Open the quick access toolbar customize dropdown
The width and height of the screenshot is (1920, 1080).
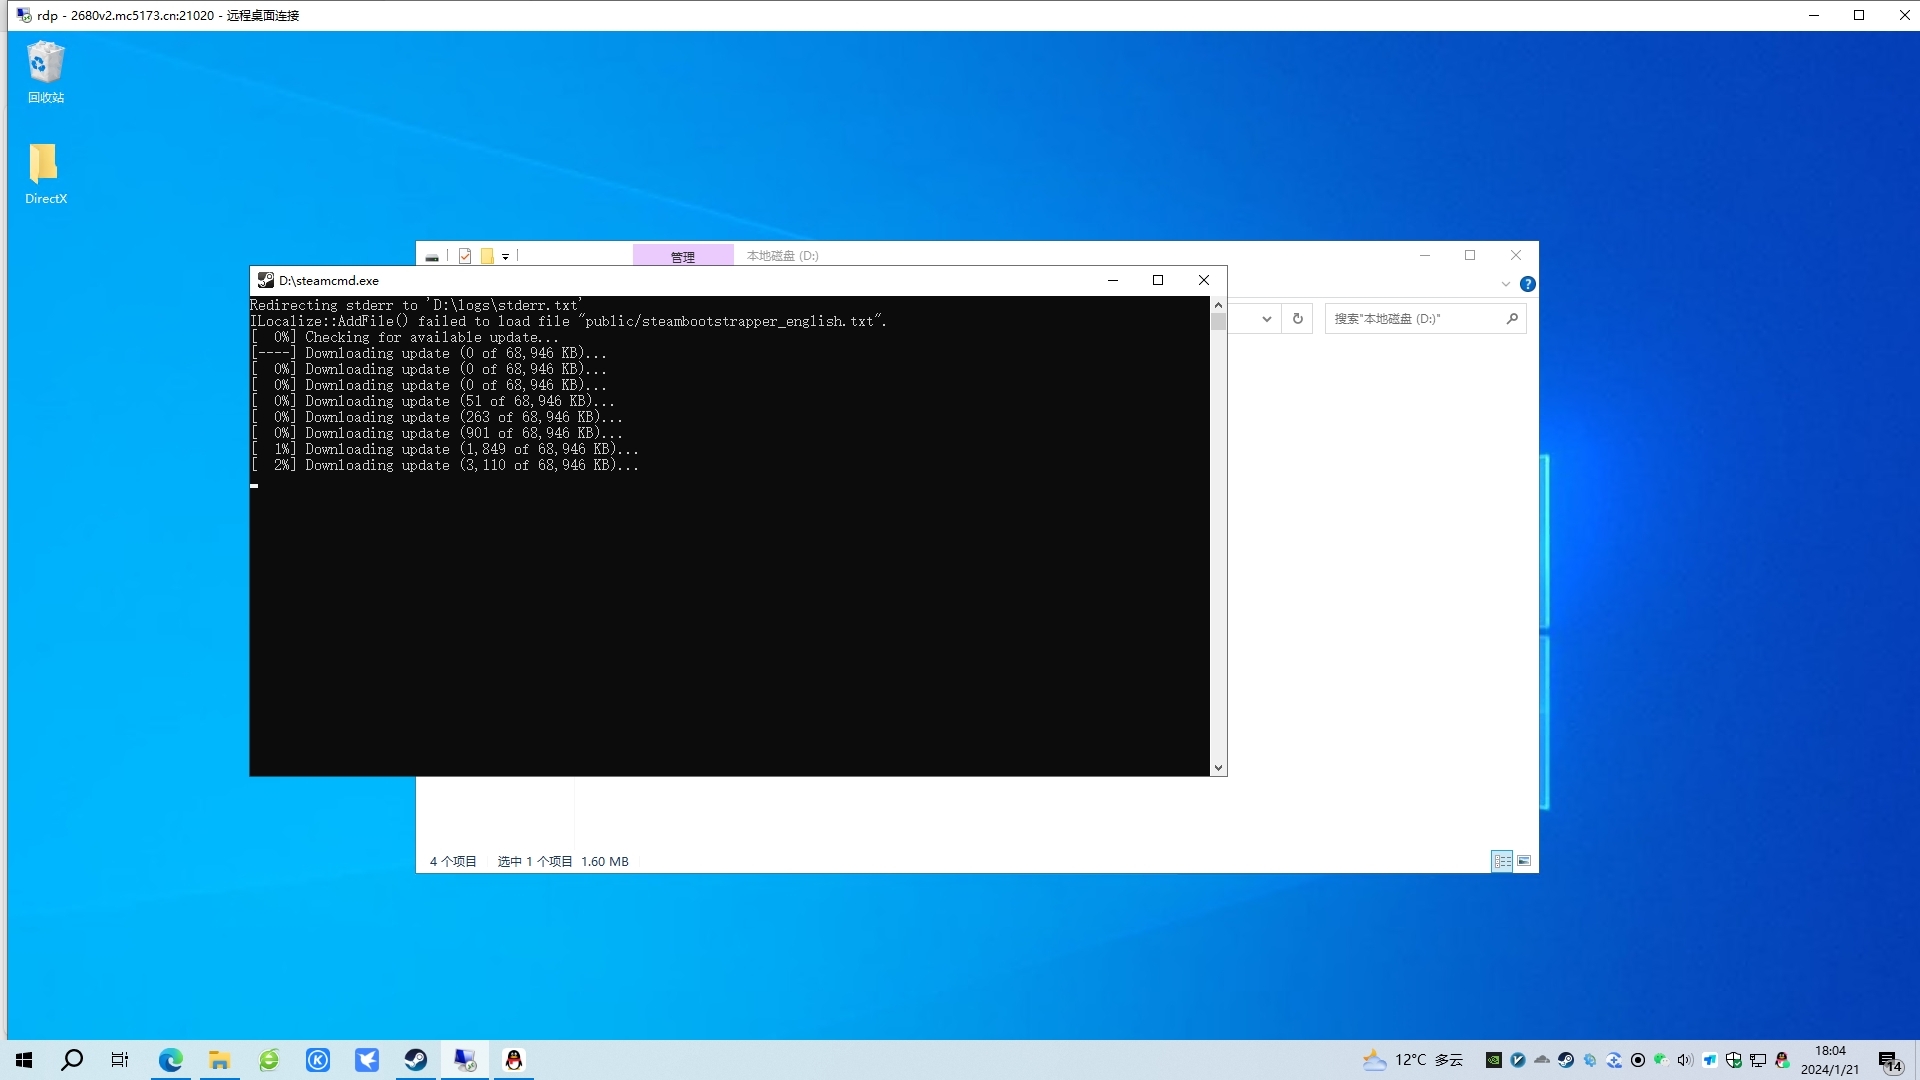pos(505,257)
